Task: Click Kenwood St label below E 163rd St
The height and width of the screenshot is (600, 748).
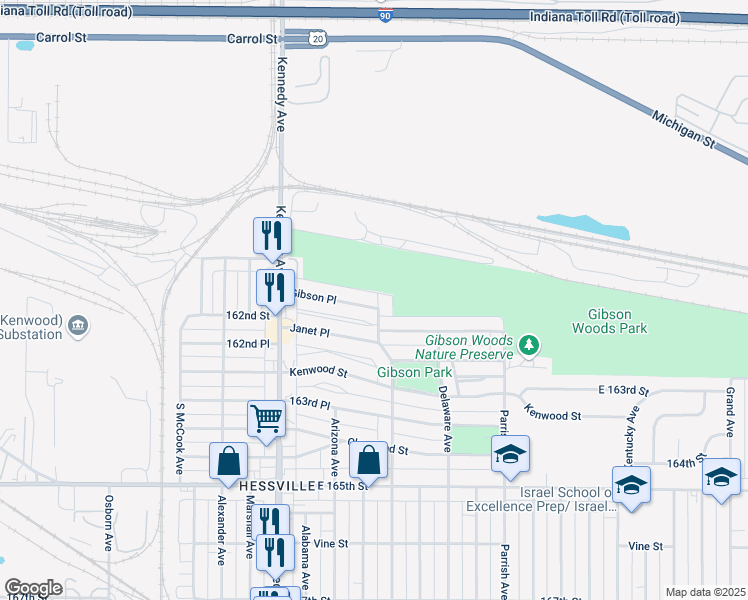Action: [552, 413]
